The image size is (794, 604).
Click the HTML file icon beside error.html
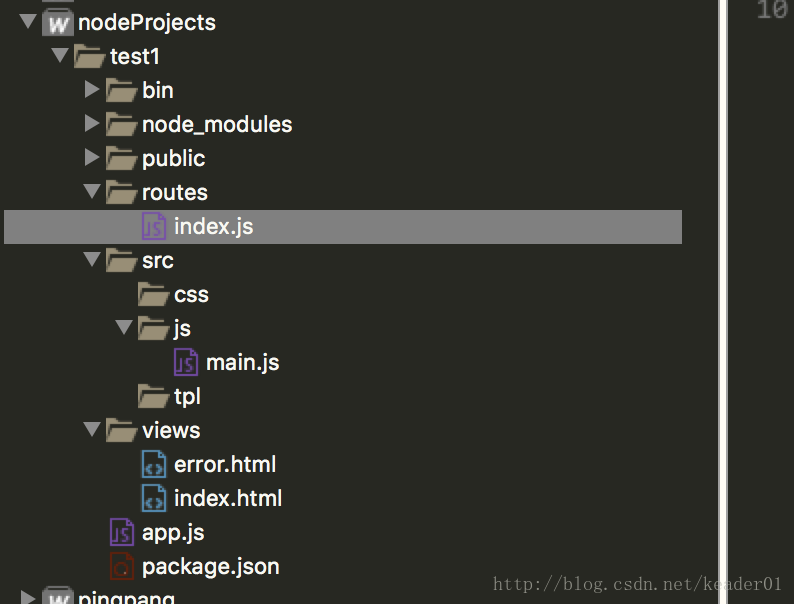click(x=153, y=464)
